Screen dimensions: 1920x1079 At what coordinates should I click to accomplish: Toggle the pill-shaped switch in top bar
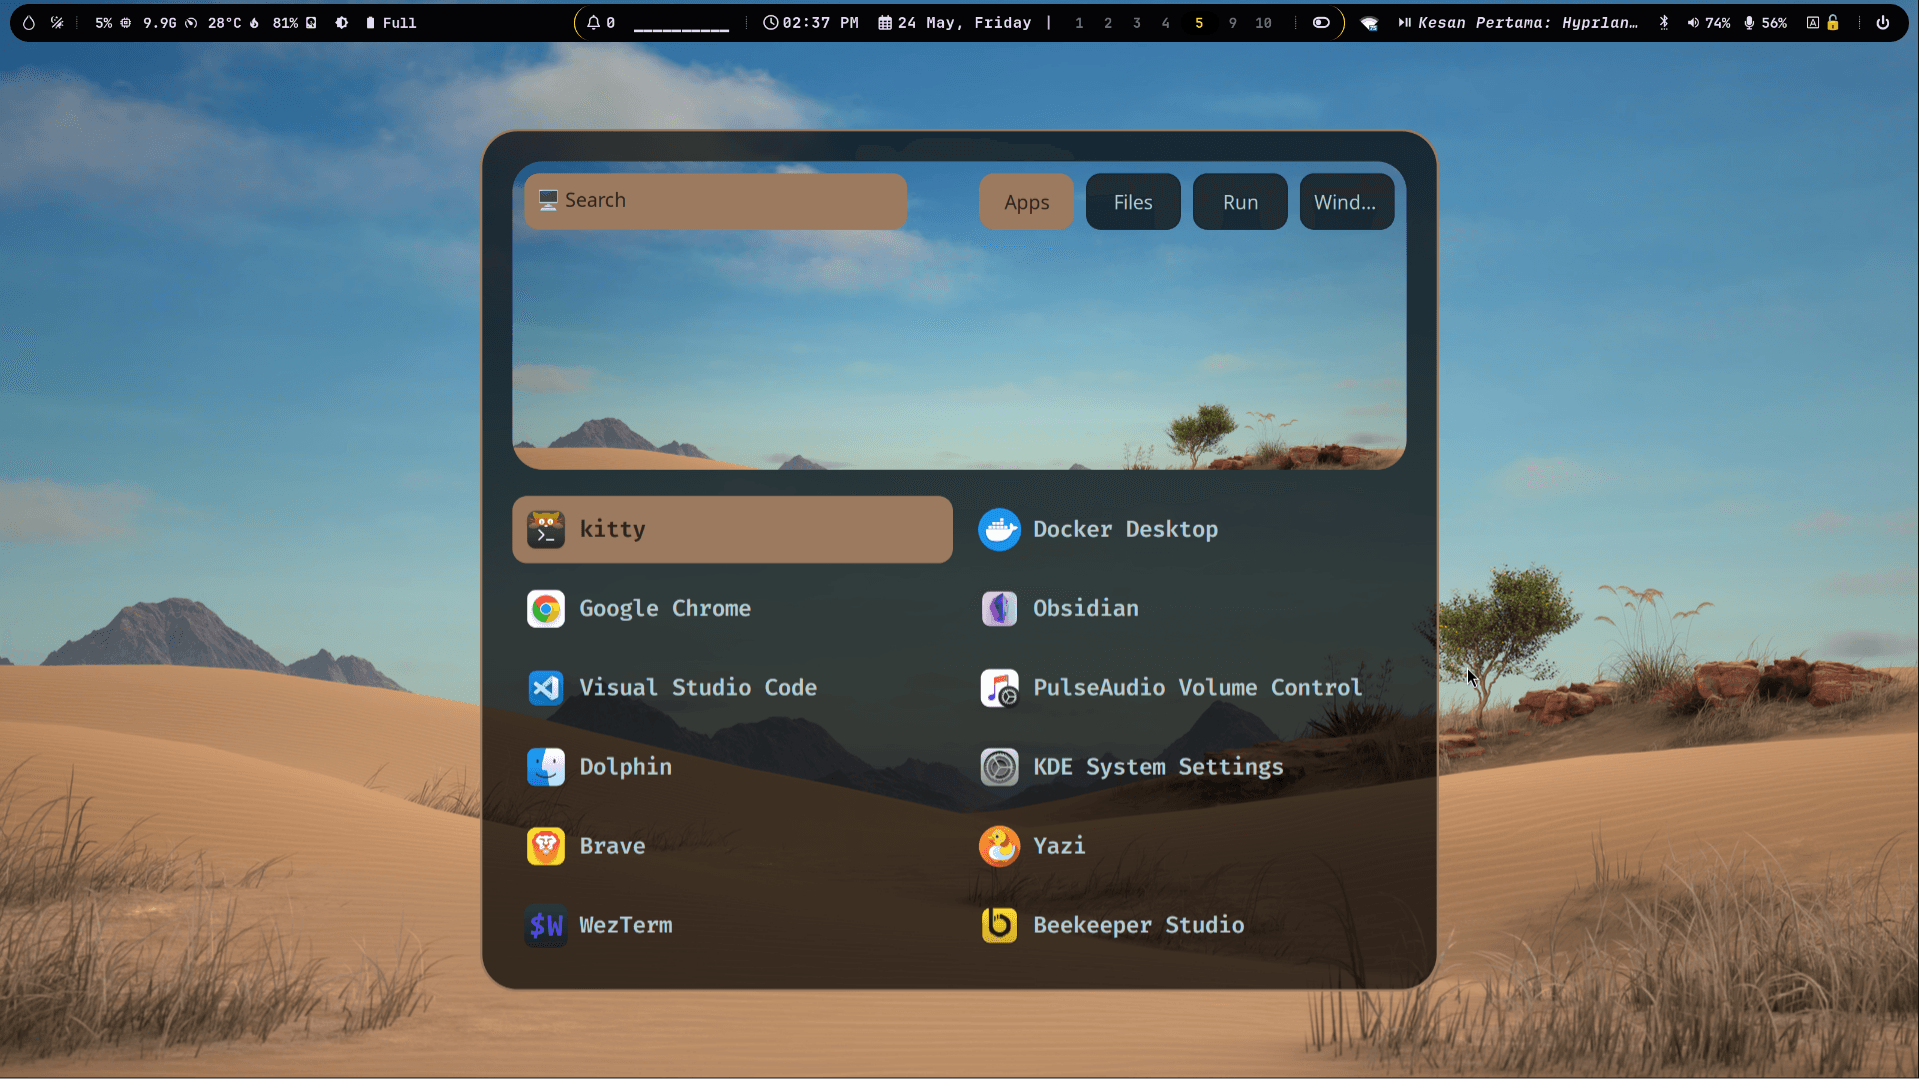pyautogui.click(x=1321, y=22)
